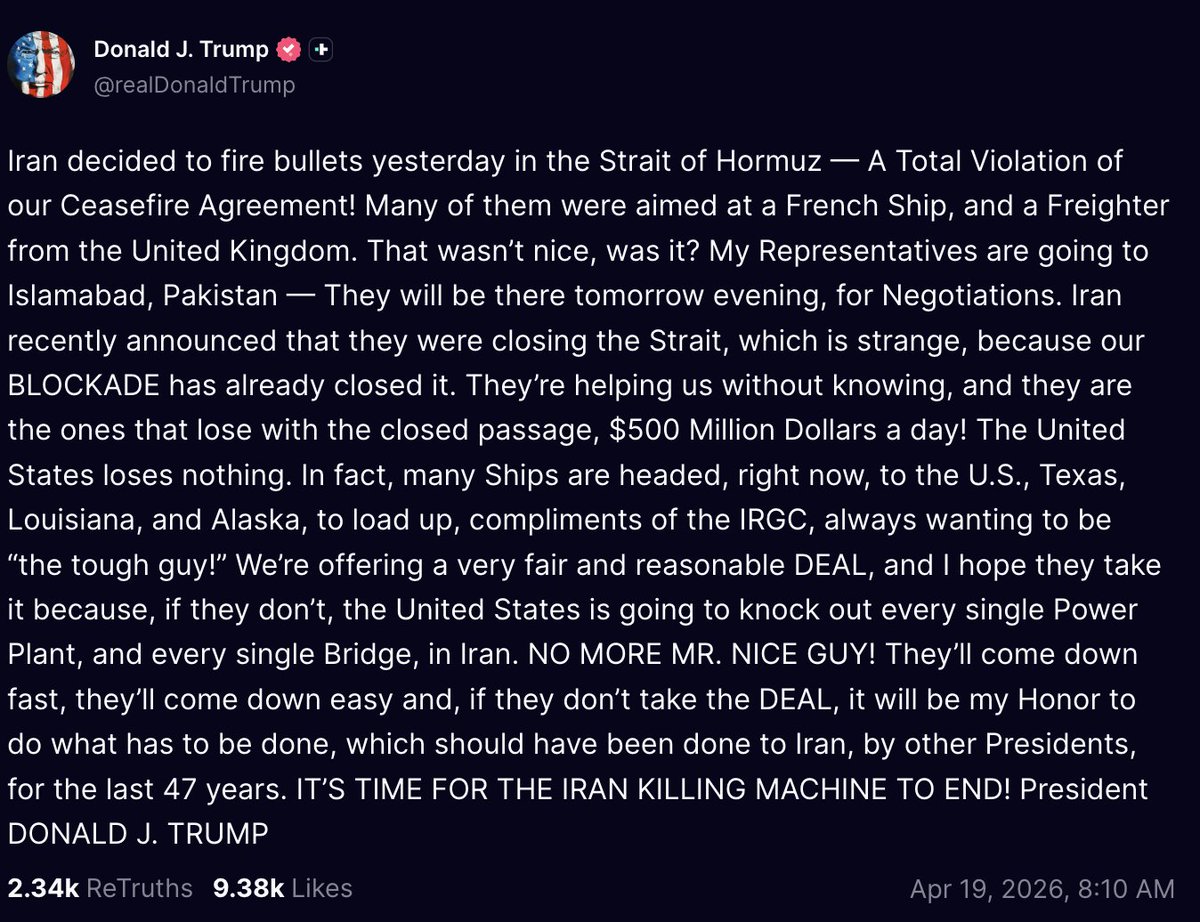Click the plus badge beside verified icon

pos(320,48)
